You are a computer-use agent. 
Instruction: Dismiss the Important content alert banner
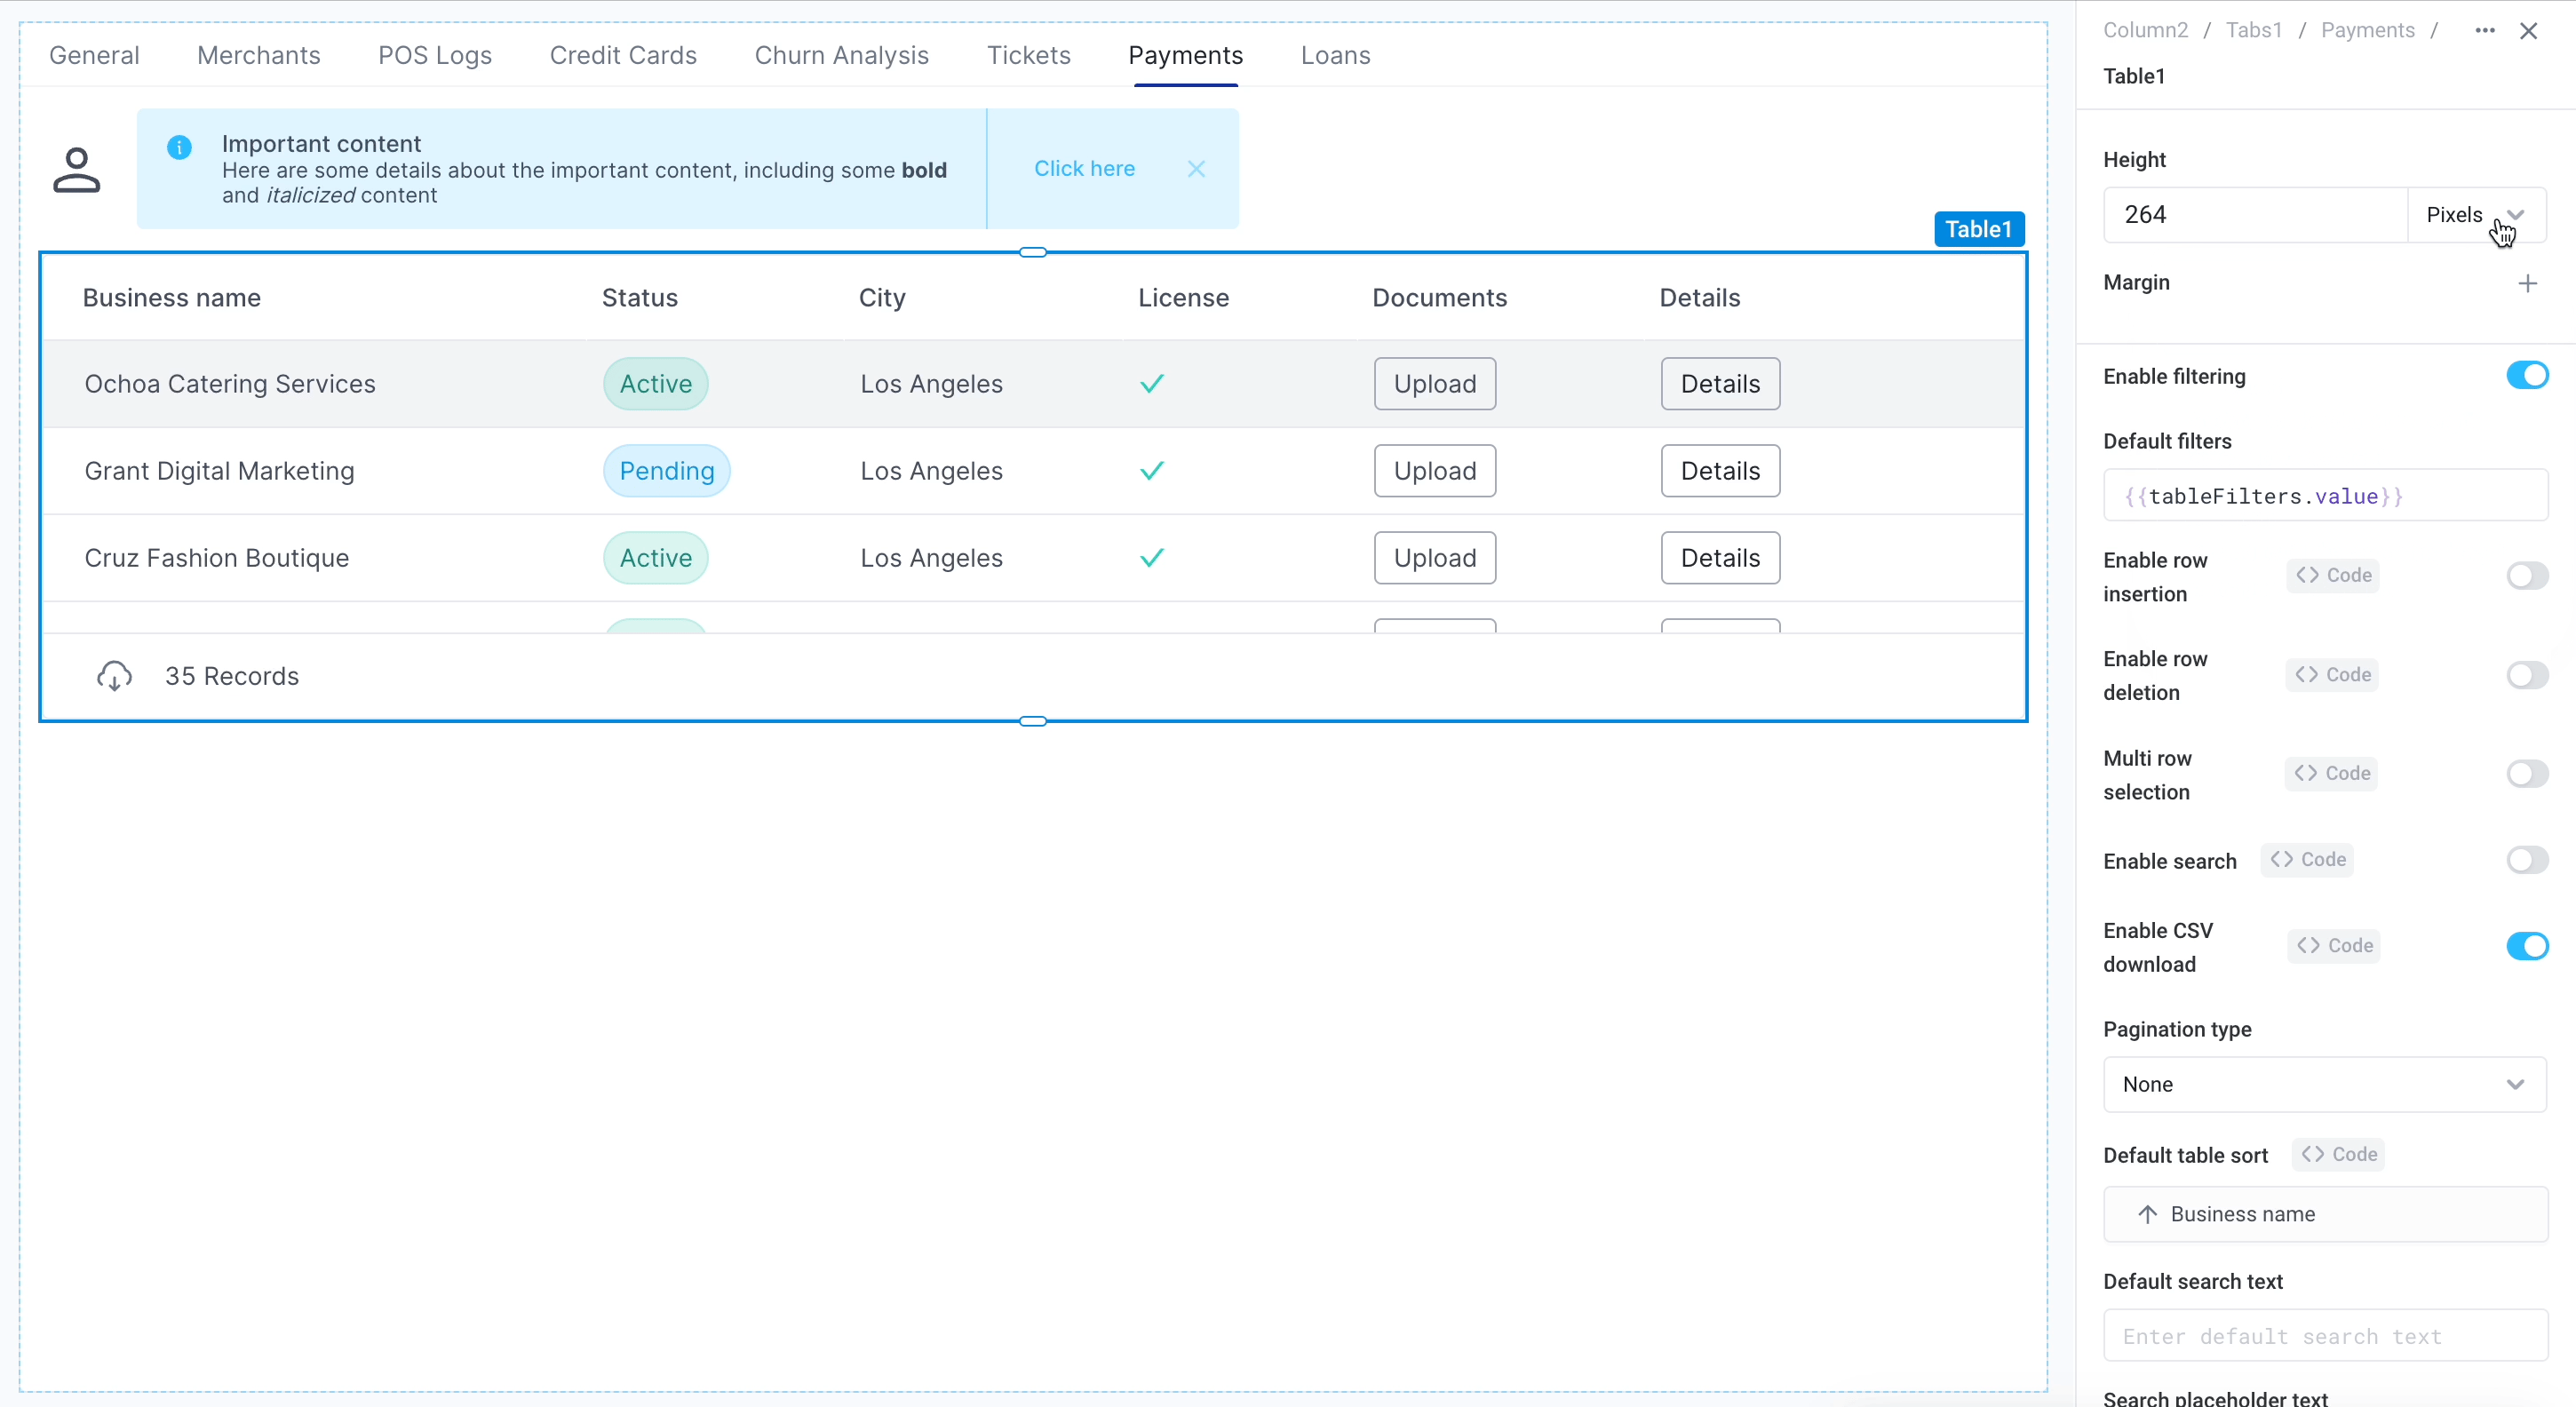point(1196,169)
